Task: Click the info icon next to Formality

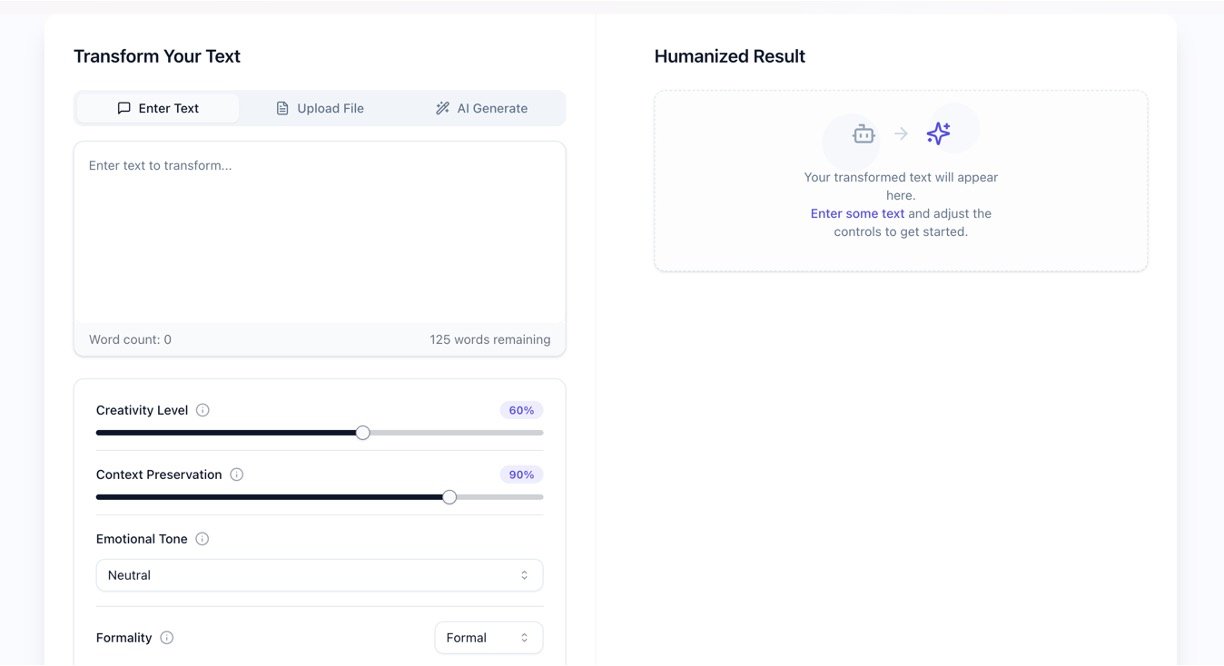Action: pyautogui.click(x=167, y=638)
